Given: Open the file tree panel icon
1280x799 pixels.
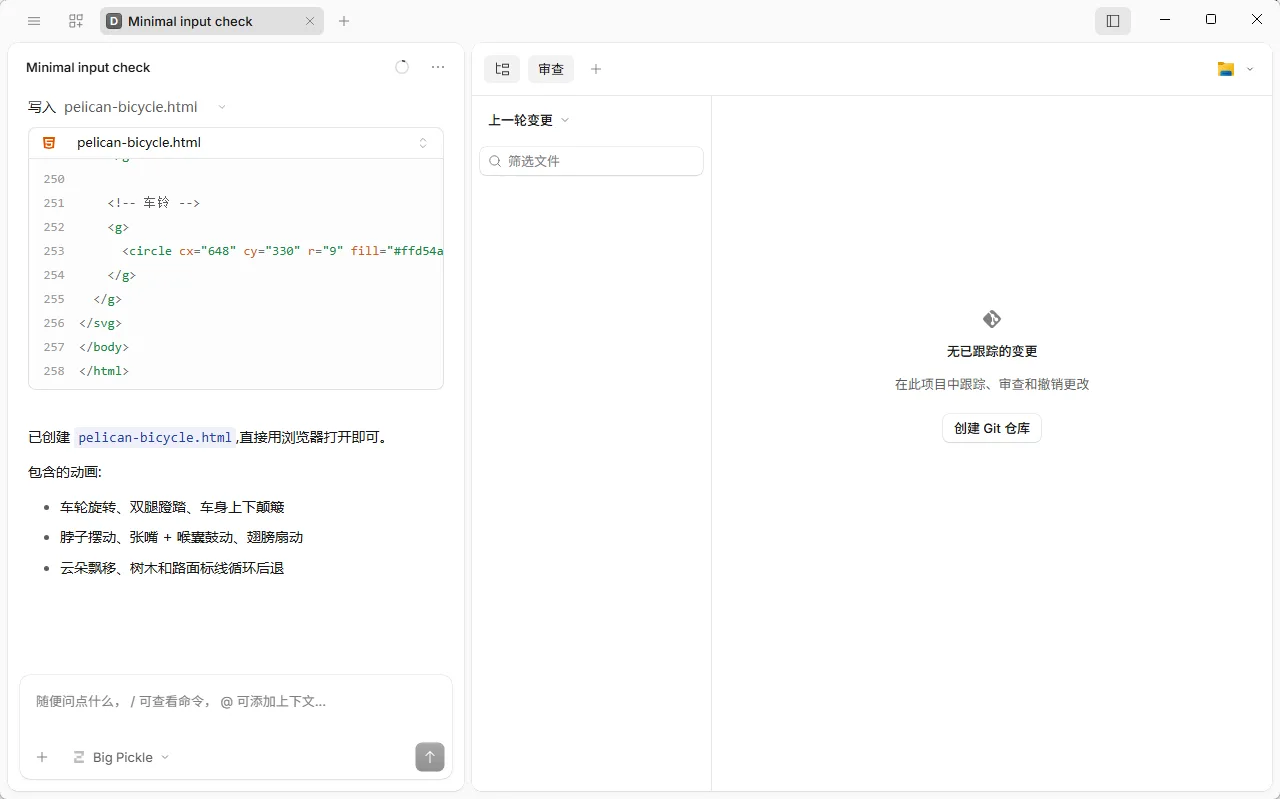Looking at the screenshot, I should click(502, 69).
